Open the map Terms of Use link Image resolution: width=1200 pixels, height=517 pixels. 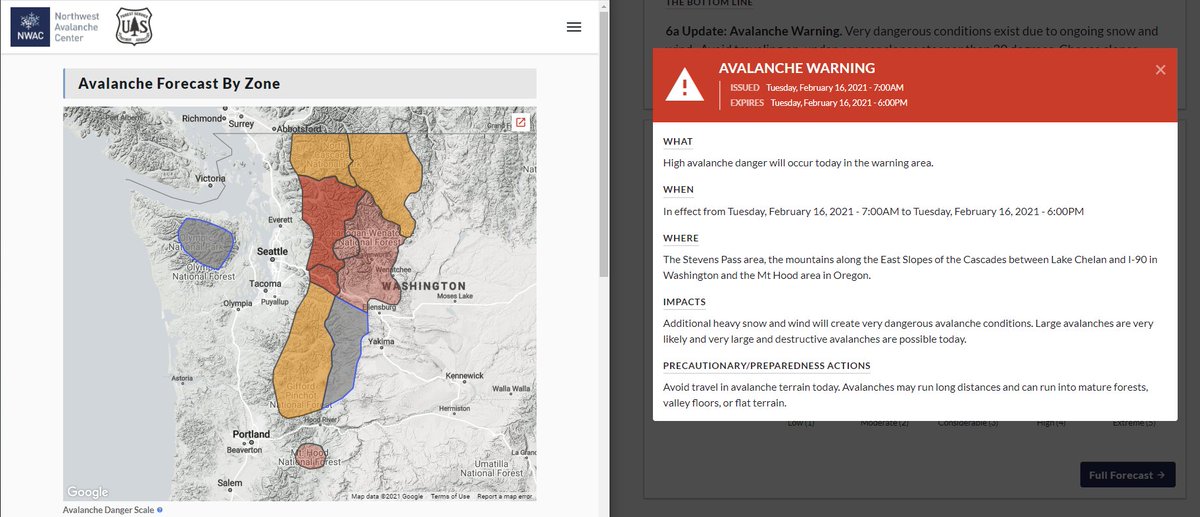pos(450,496)
